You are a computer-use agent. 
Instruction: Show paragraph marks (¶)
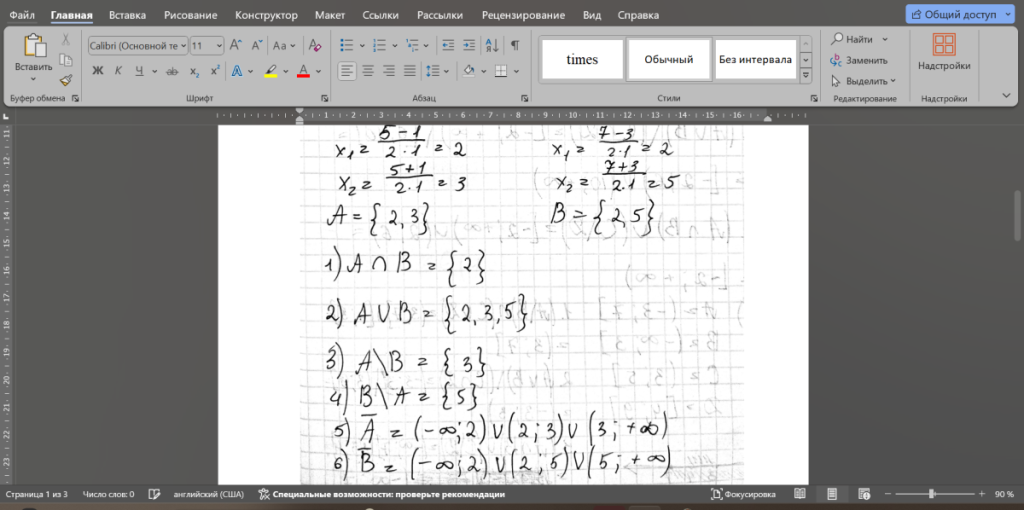click(x=515, y=45)
